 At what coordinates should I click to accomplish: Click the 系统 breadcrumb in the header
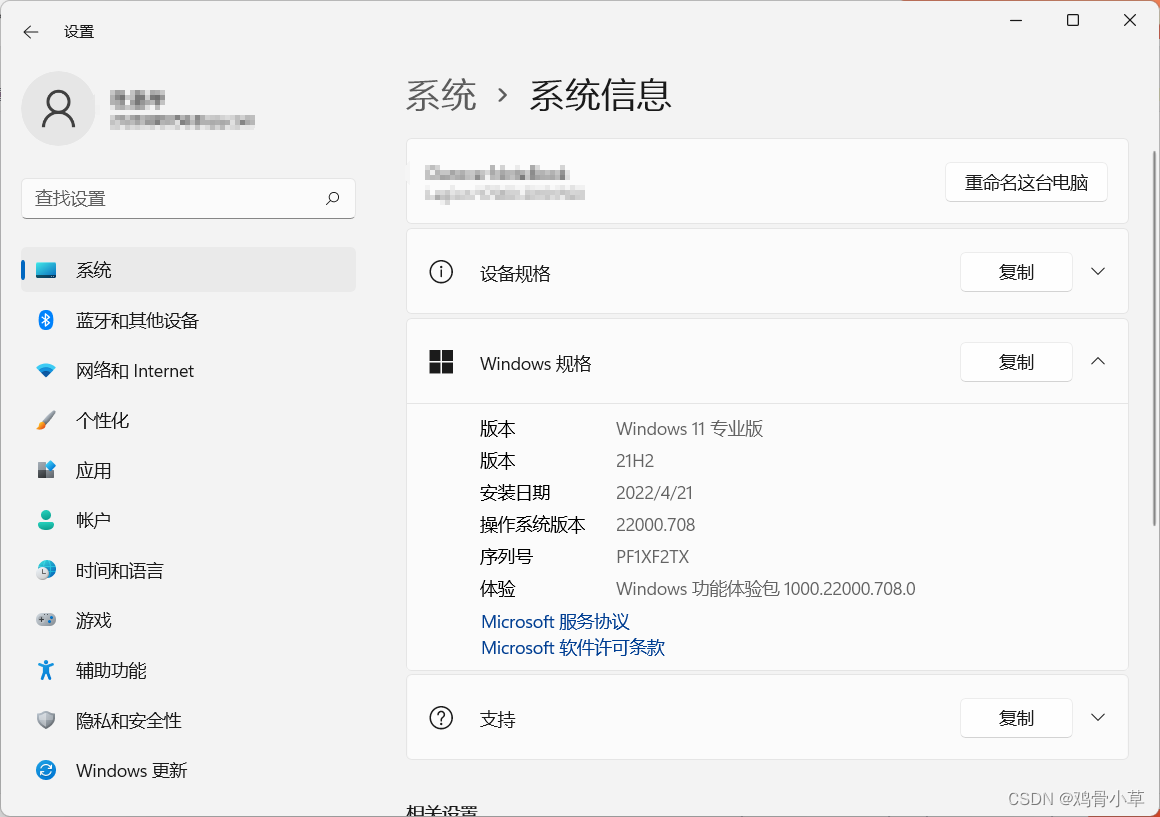click(441, 95)
